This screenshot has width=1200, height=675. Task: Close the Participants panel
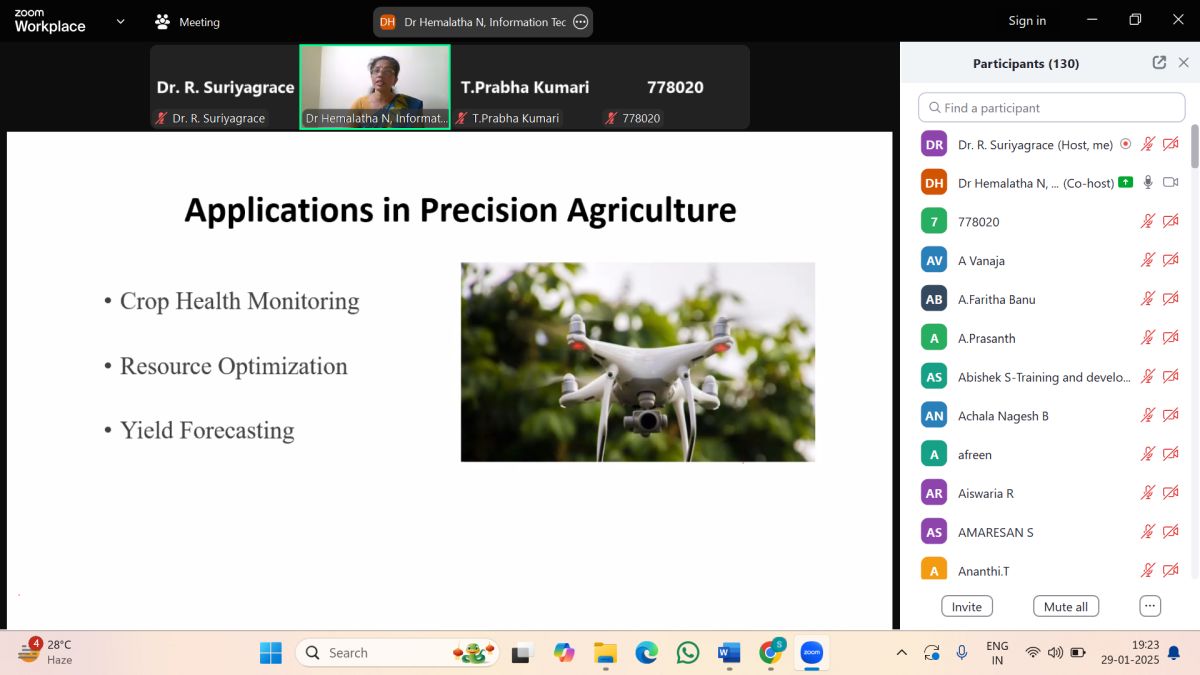click(1184, 63)
